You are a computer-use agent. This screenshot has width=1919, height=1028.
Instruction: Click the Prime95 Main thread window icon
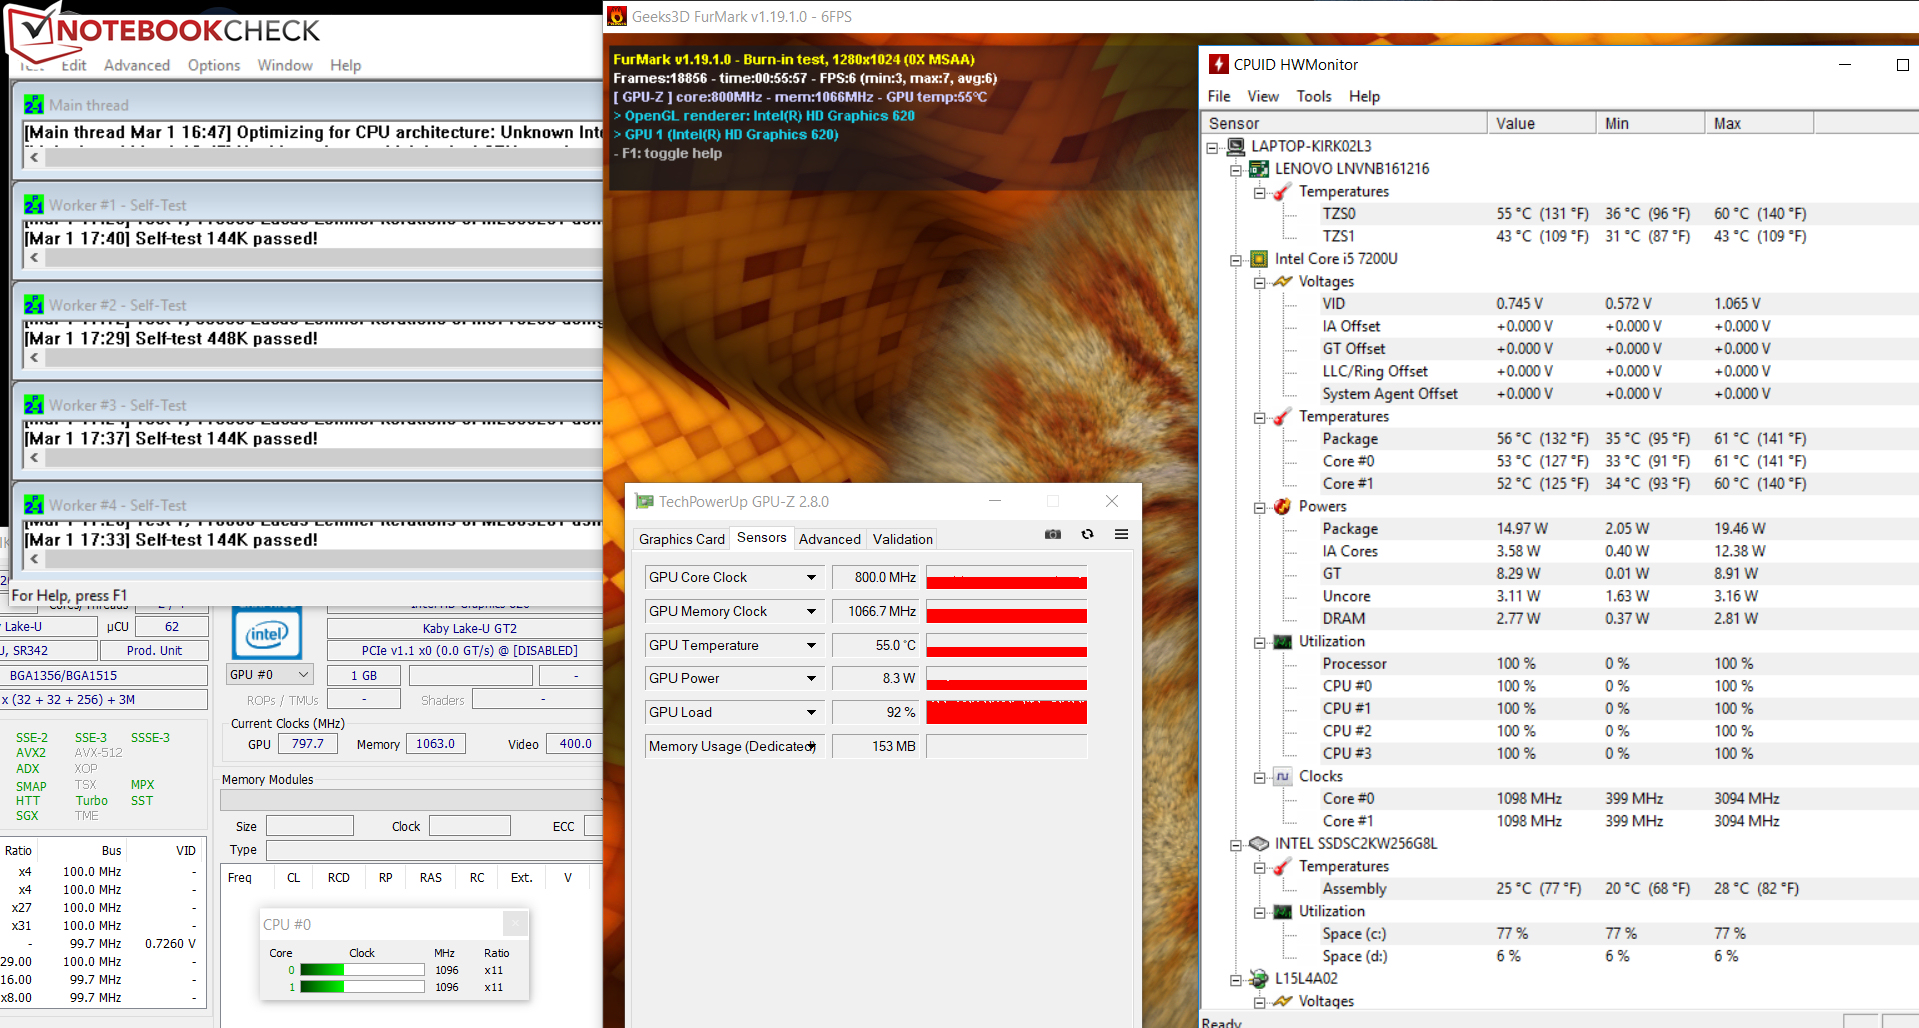click(x=34, y=105)
